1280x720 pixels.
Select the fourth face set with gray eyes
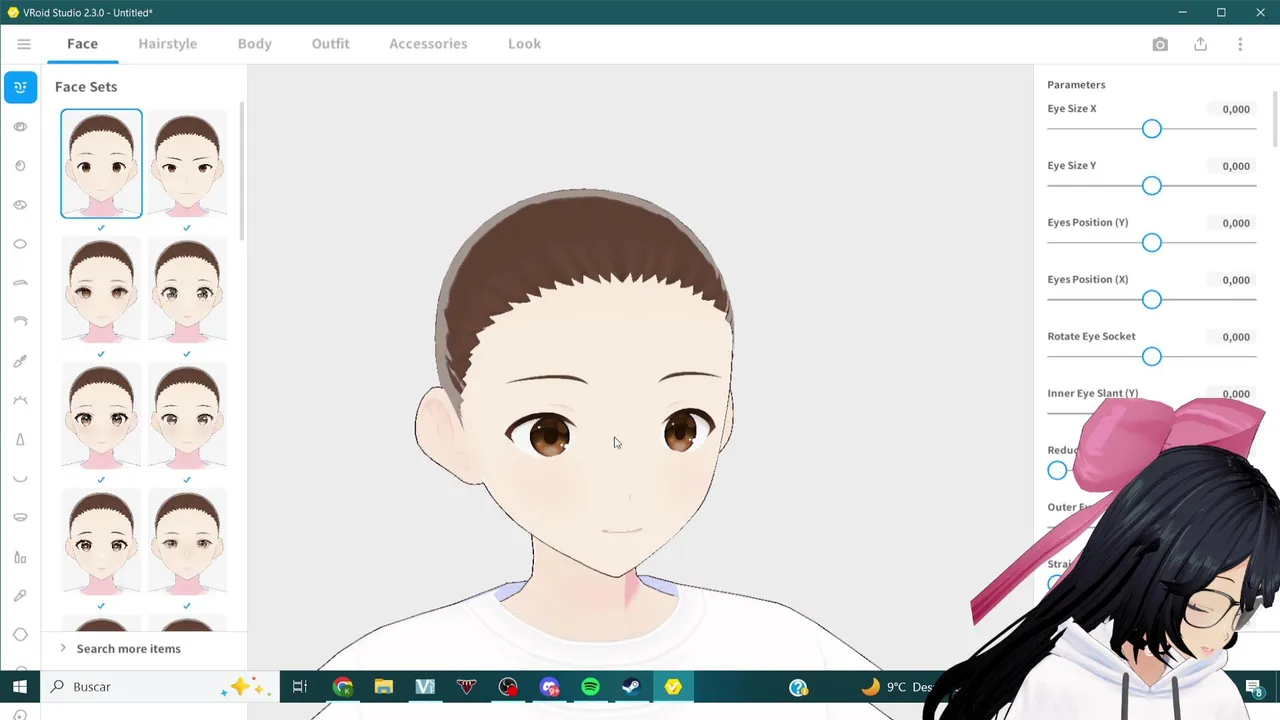point(187,289)
